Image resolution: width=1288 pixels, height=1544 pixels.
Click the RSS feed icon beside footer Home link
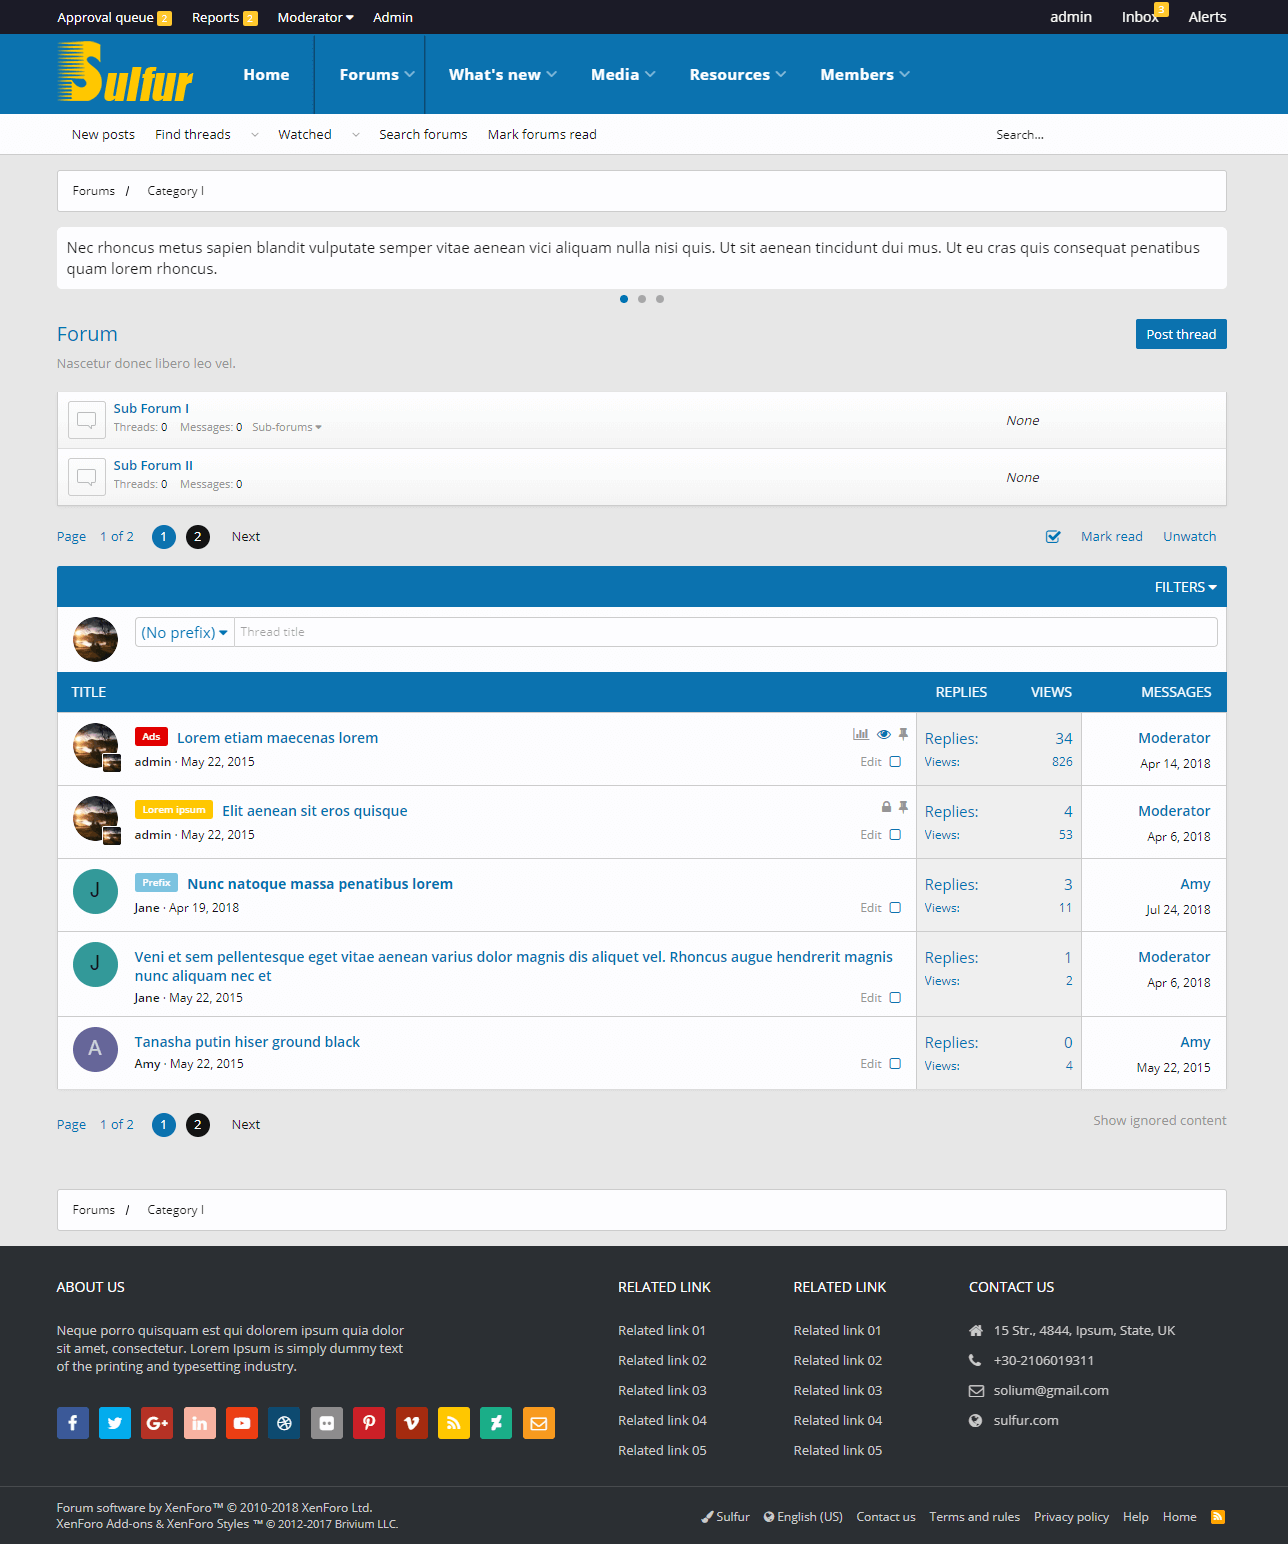coord(1218,1517)
